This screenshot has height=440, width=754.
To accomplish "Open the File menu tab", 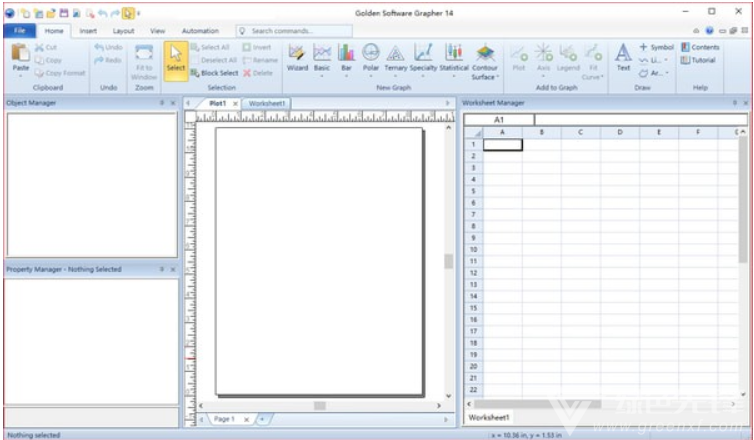I will tap(20, 31).
